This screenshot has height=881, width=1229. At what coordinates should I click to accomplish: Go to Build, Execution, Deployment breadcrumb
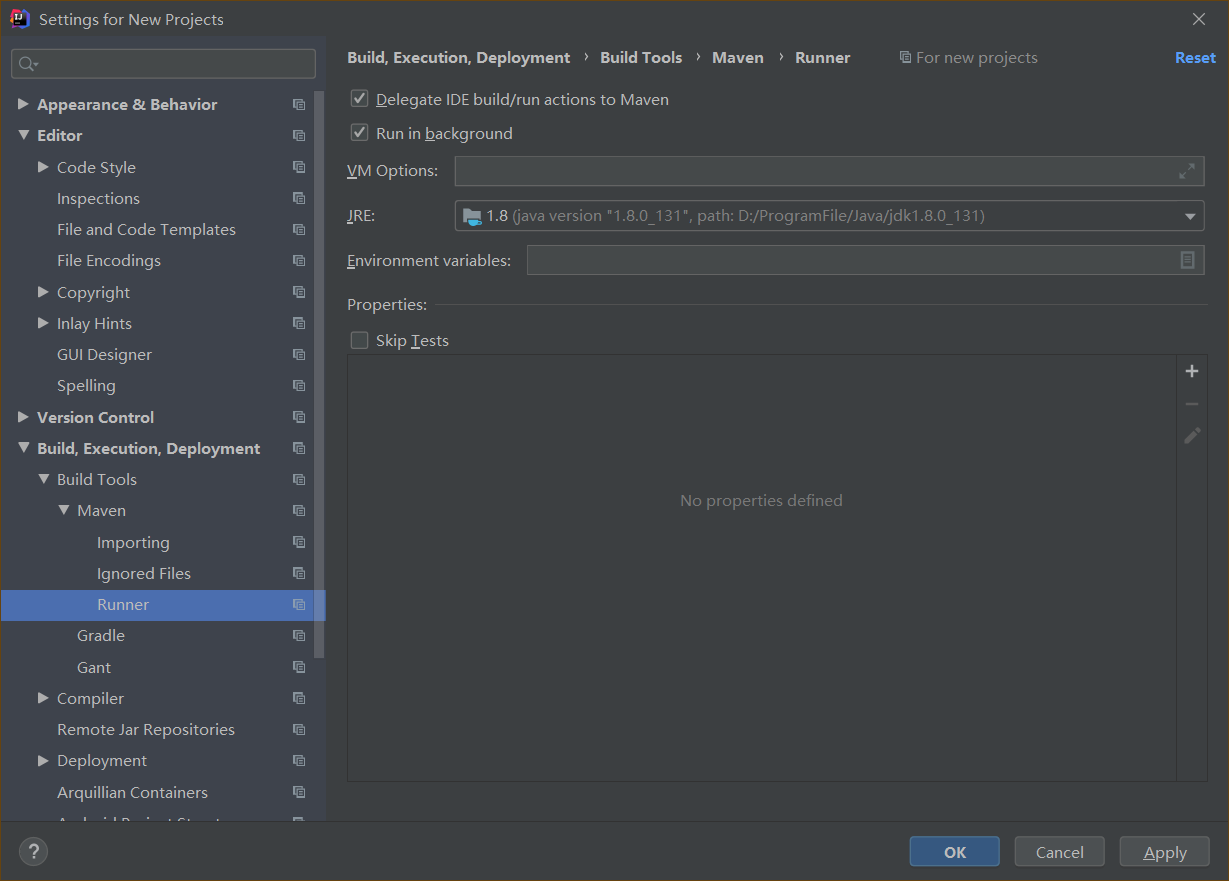tap(458, 58)
